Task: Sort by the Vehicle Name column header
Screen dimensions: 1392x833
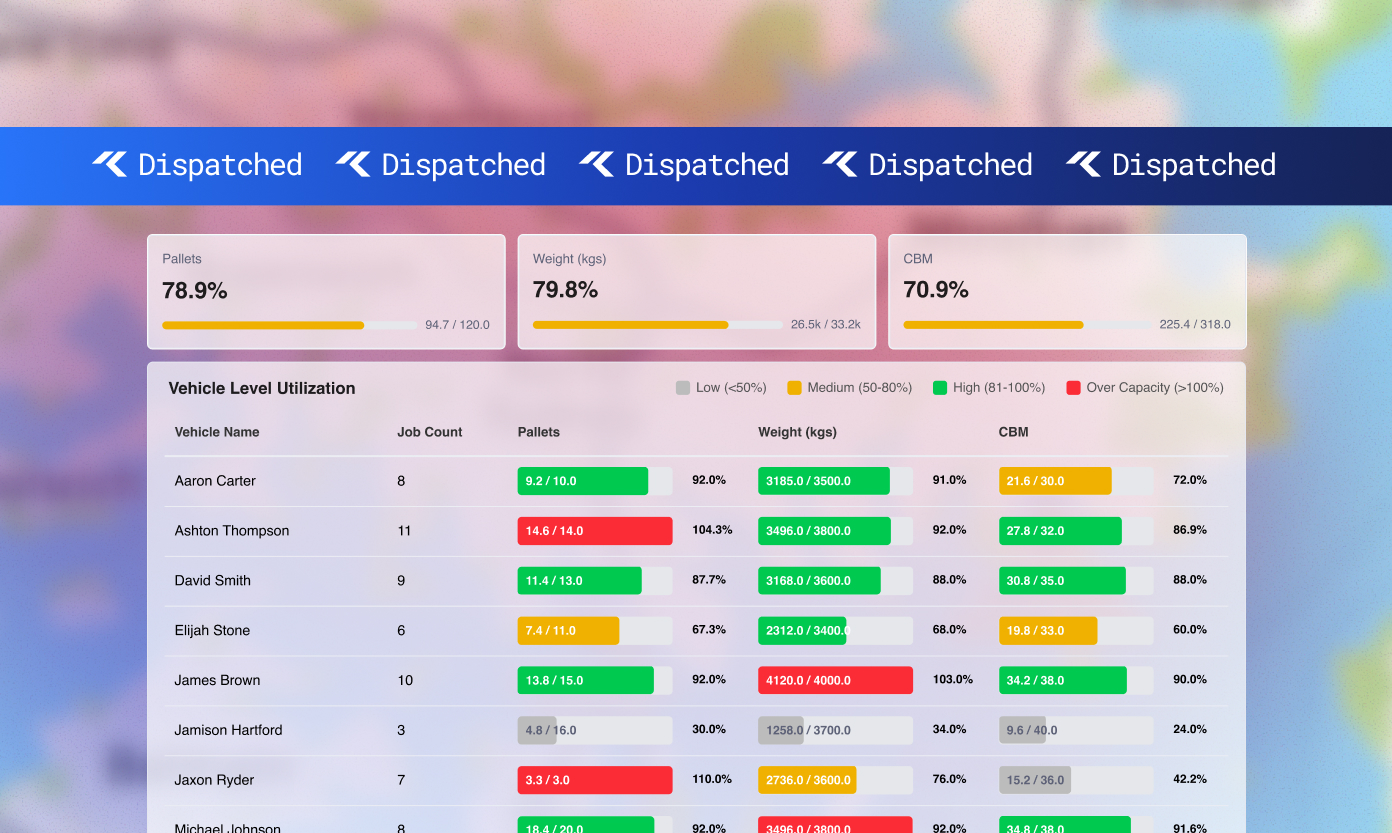Action: pos(217,432)
